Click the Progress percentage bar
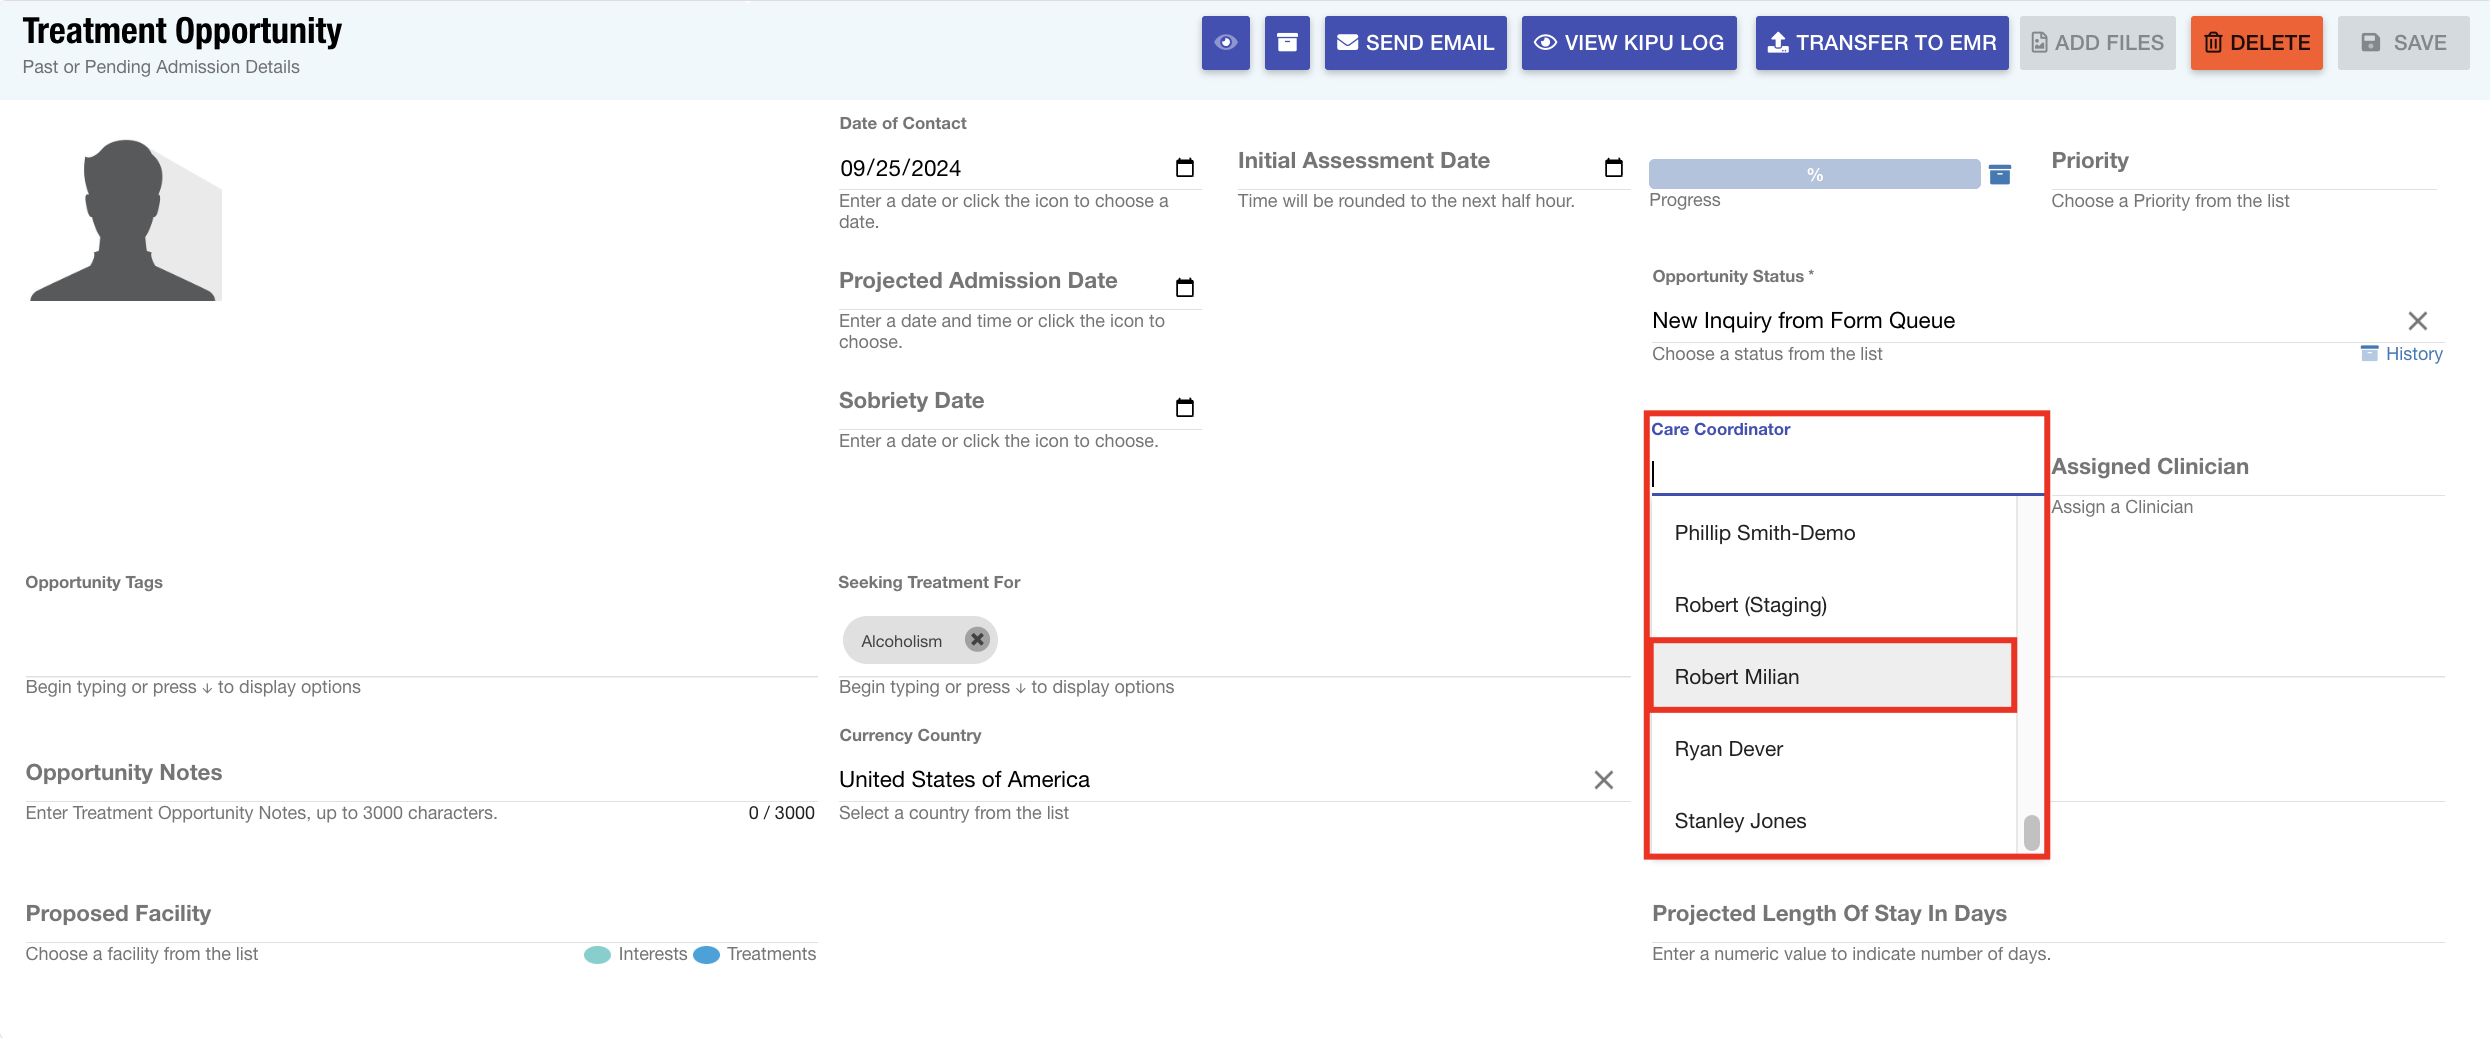The width and height of the screenshot is (2490, 1038). click(x=1814, y=175)
